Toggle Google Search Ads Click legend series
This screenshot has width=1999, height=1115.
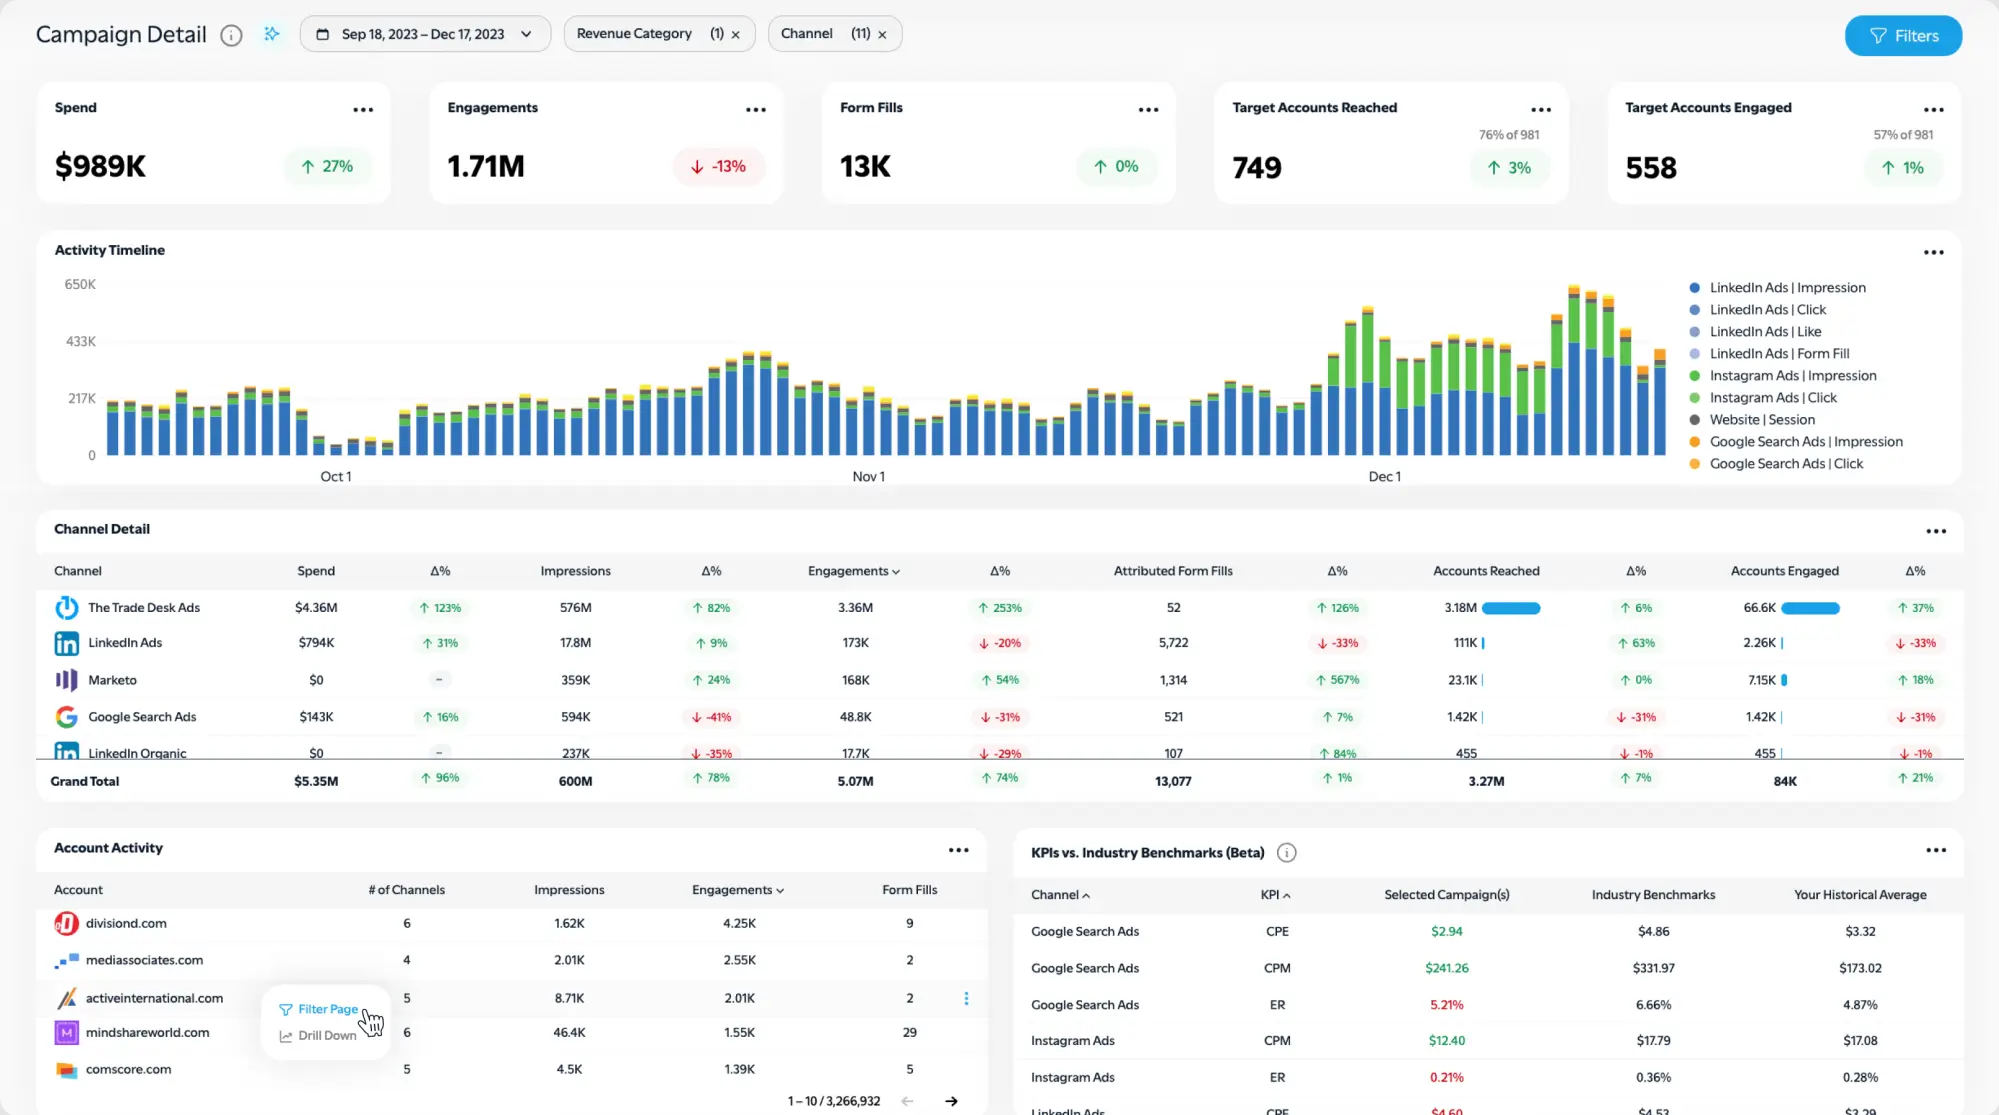[x=1785, y=464]
